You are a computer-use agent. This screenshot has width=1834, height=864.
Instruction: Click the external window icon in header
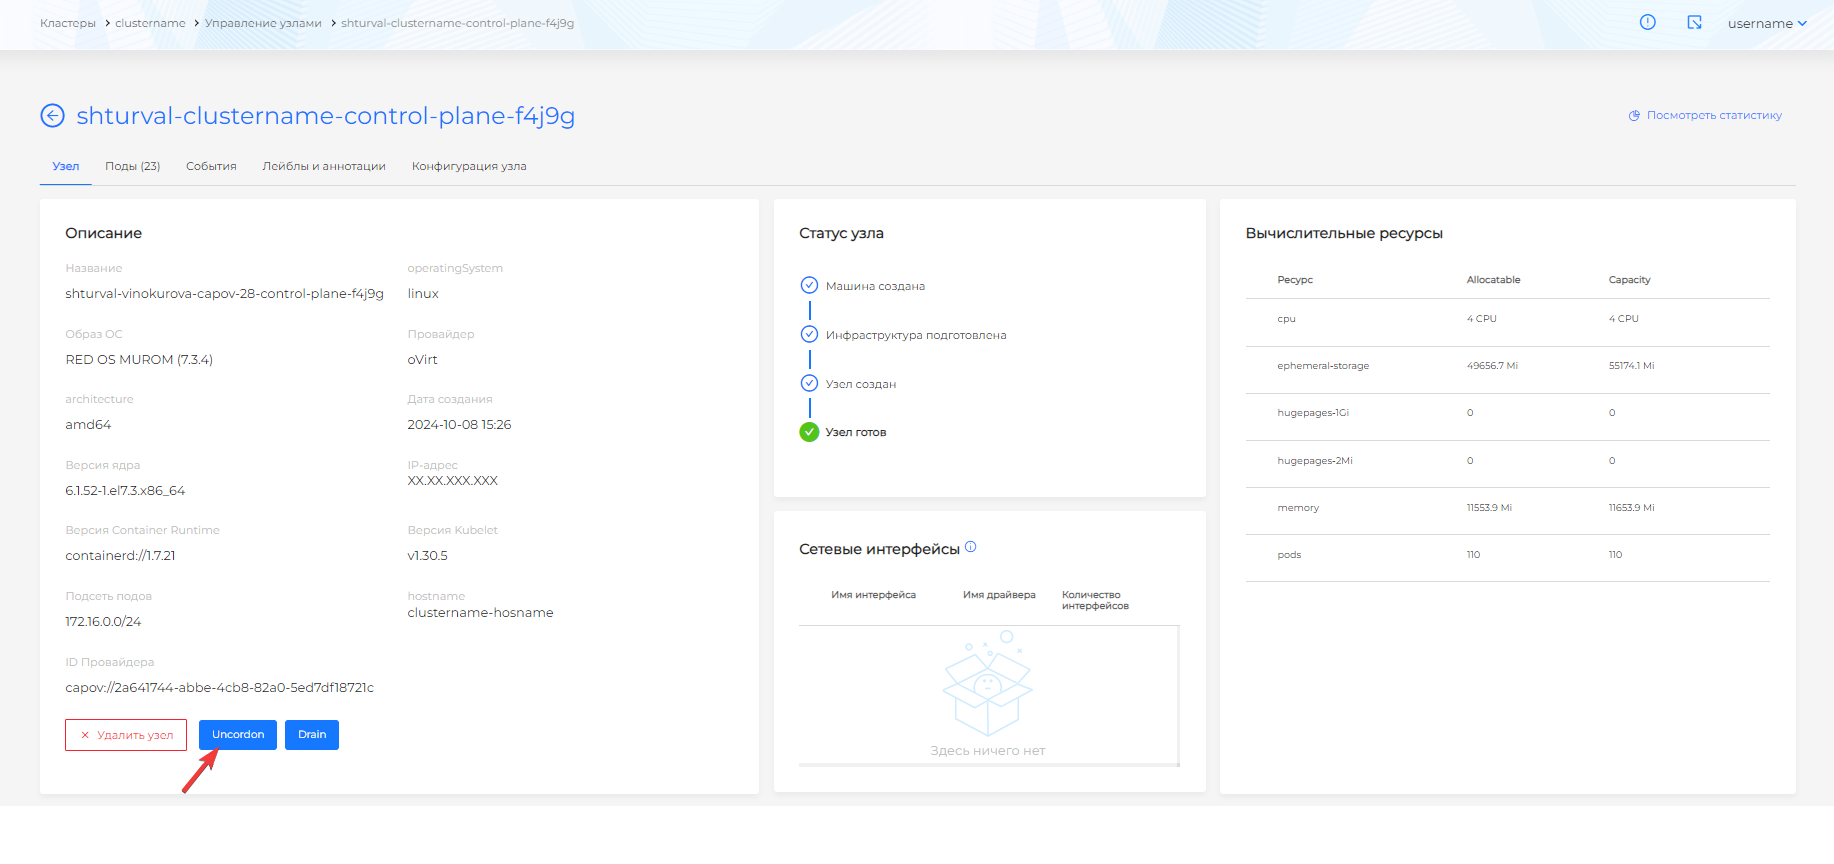pyautogui.click(x=1694, y=22)
